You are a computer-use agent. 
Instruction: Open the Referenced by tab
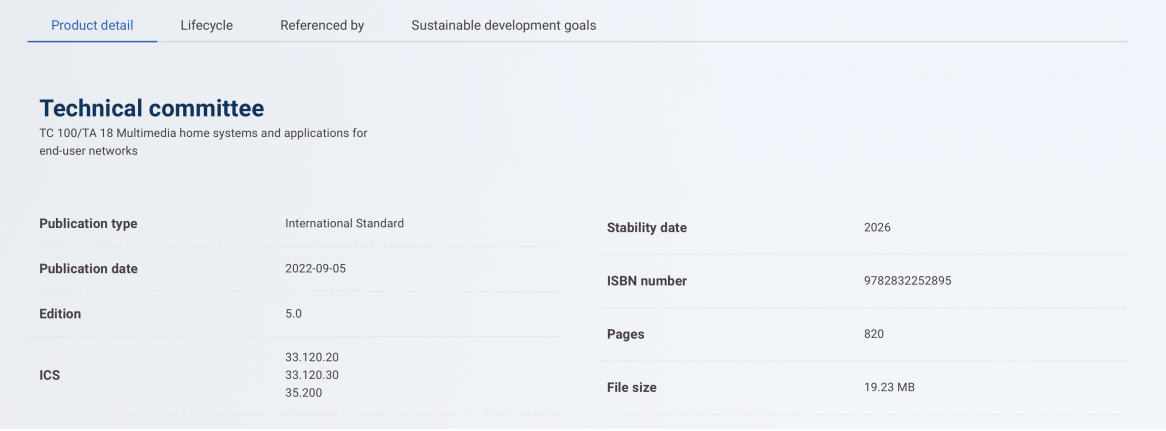coord(322,25)
